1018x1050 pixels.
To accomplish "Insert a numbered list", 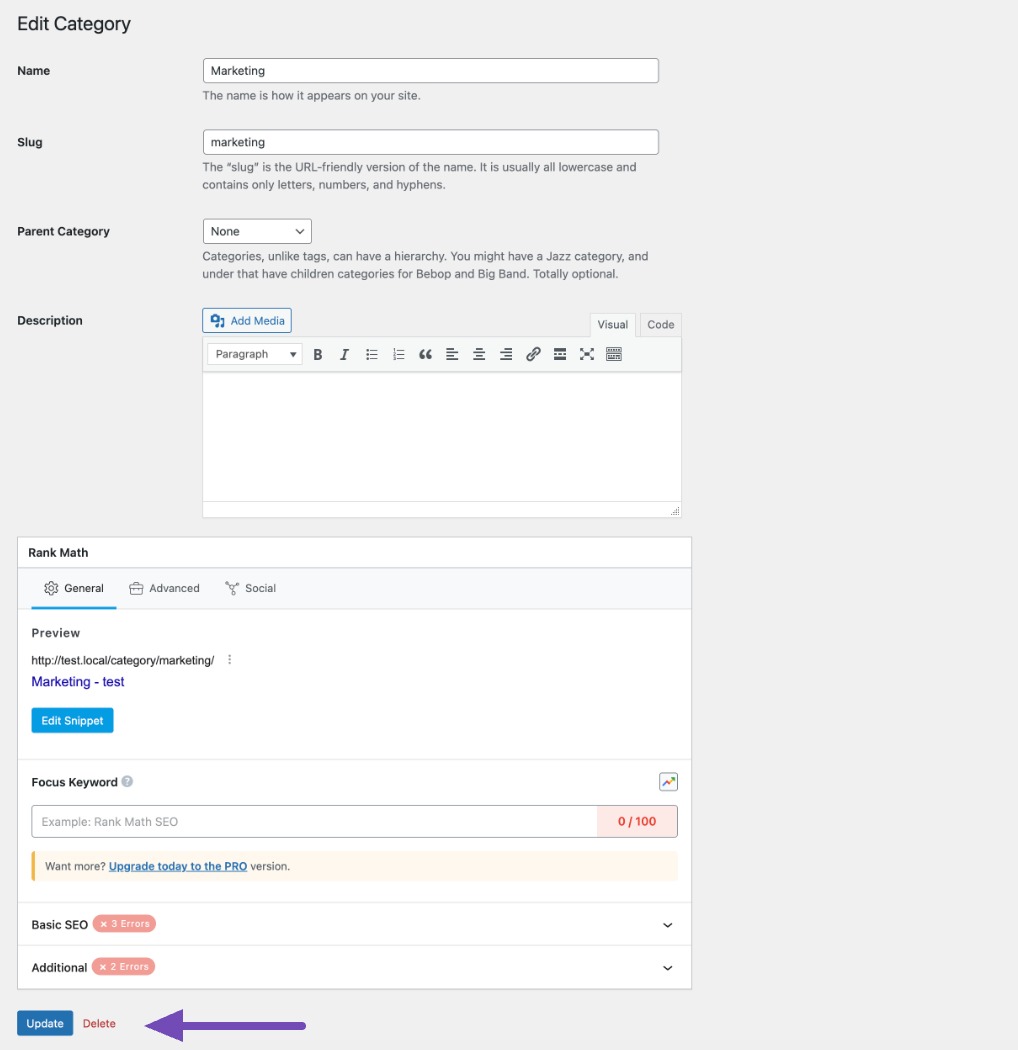I will coord(398,354).
